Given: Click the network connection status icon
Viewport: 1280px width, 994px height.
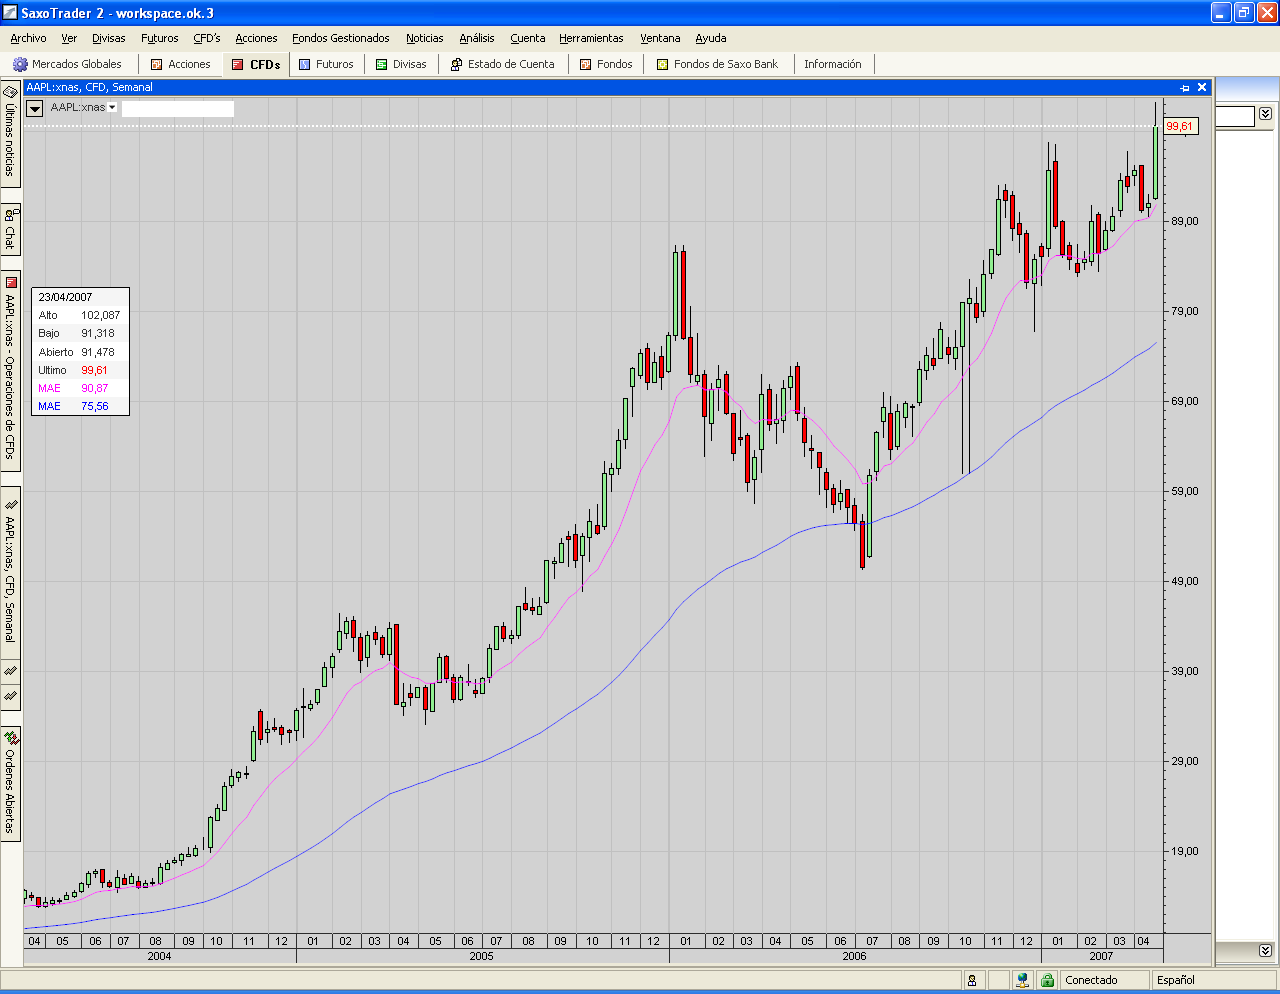Looking at the screenshot, I should pos(1022,981).
